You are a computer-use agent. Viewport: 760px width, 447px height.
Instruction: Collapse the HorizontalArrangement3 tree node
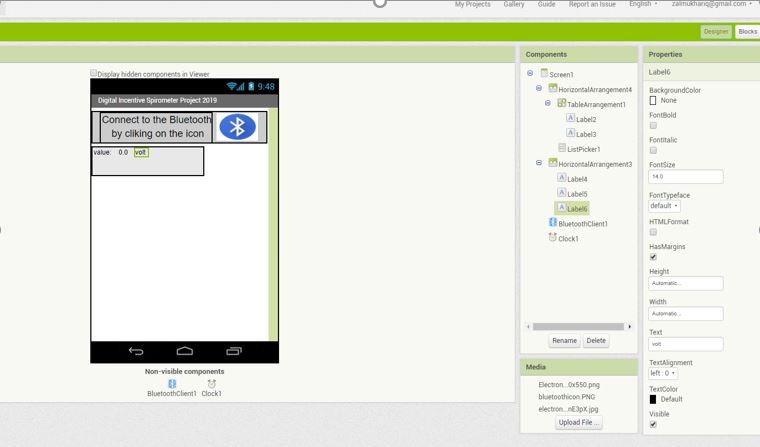click(538, 163)
